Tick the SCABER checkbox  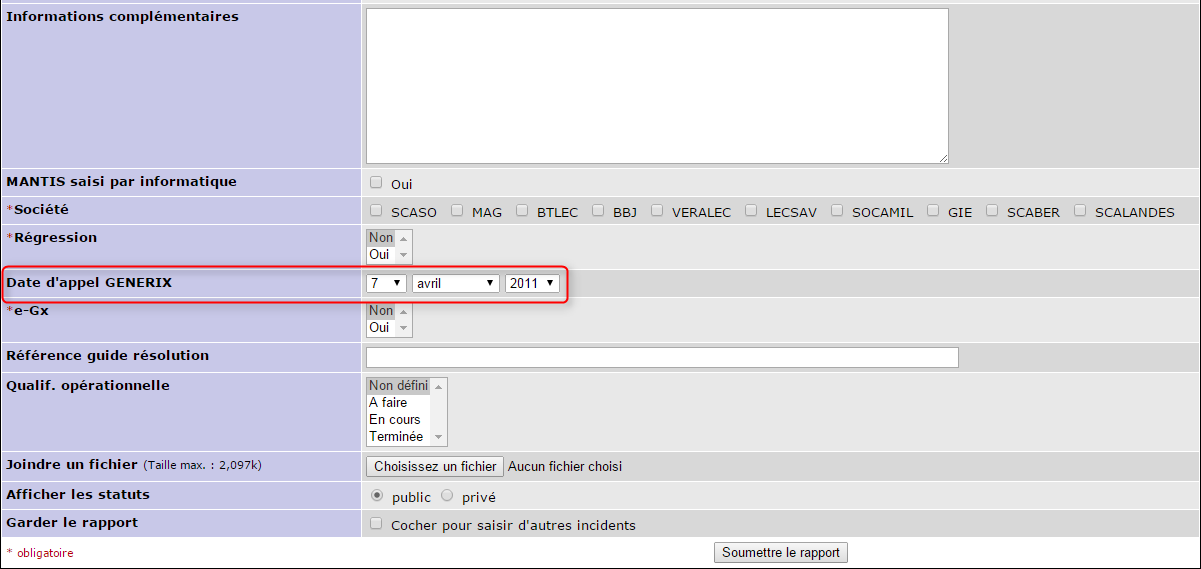(992, 211)
